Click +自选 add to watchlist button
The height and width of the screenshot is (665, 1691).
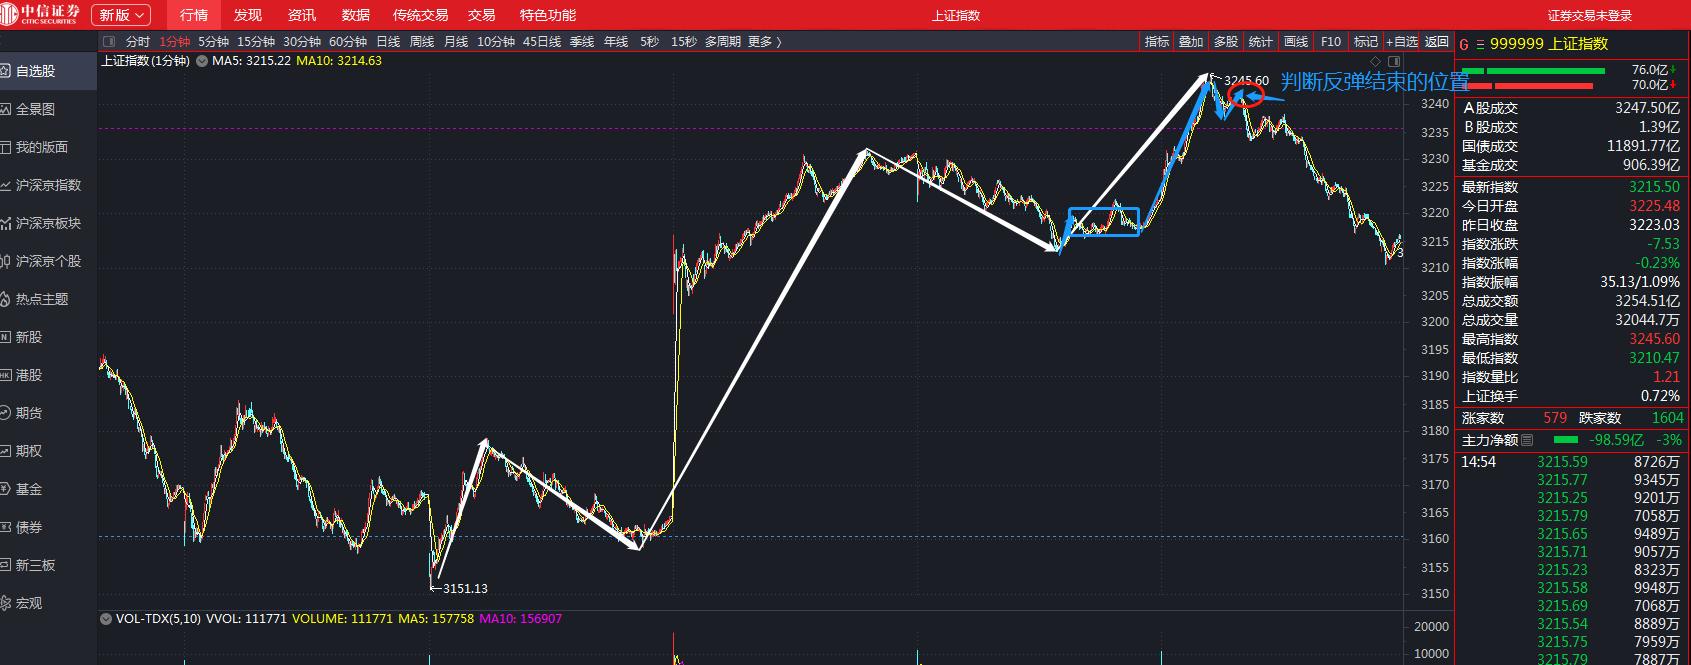1402,41
